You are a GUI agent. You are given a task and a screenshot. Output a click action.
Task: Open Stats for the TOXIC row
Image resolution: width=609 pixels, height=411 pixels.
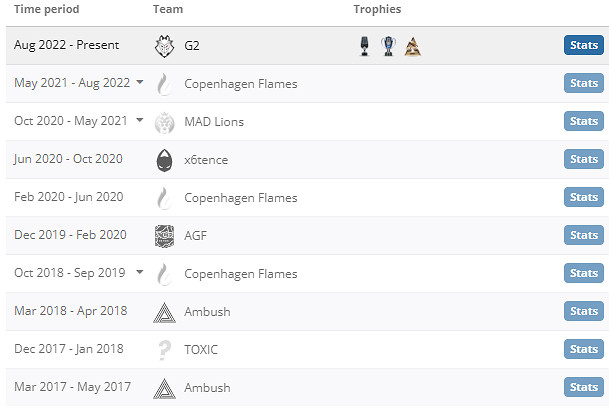coord(583,350)
